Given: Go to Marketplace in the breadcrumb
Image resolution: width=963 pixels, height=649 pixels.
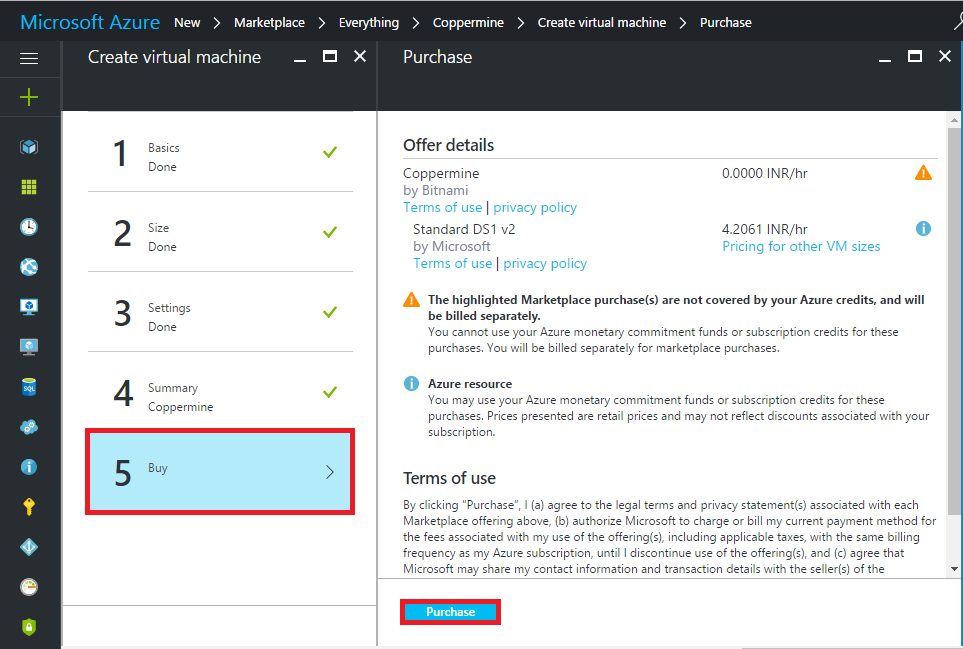Looking at the screenshot, I should [x=269, y=22].
